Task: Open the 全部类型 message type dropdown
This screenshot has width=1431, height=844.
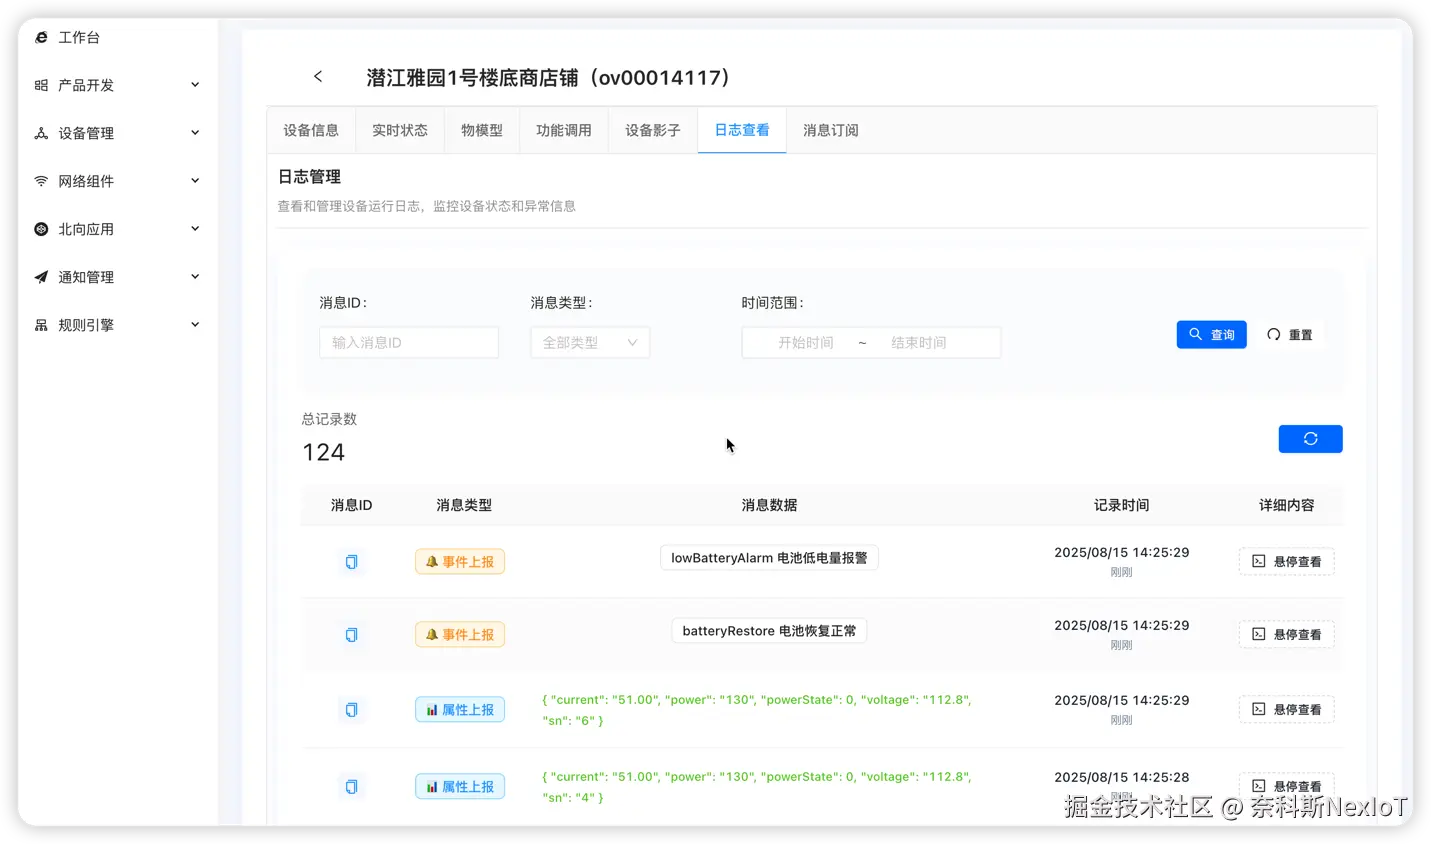Action: click(x=590, y=342)
